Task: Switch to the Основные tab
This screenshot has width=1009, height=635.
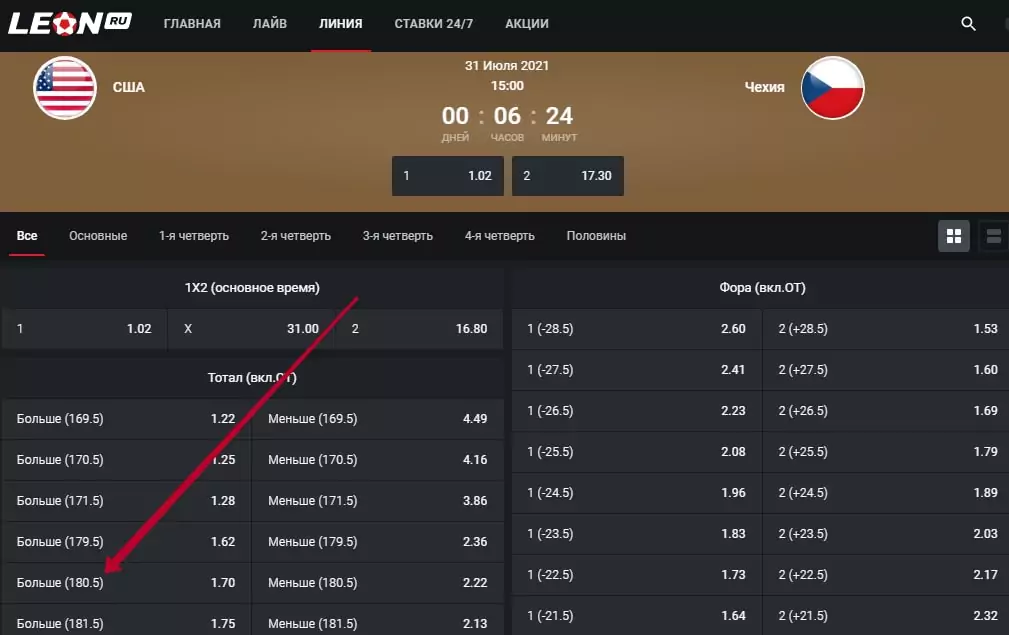Action: point(98,236)
